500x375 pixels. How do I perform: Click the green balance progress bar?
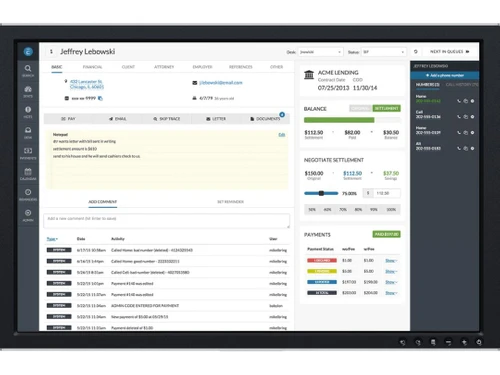[x=339, y=120]
